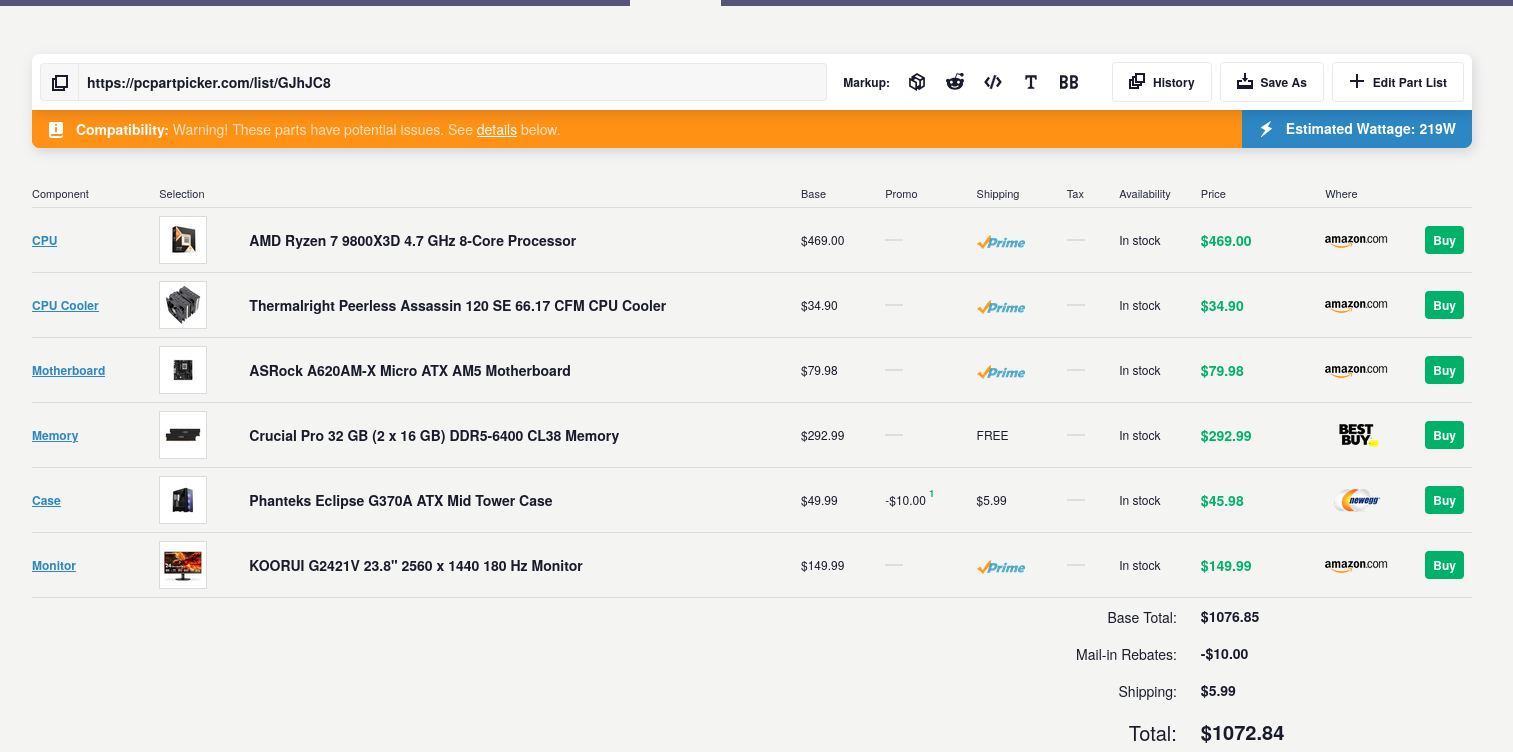This screenshot has height=752, width=1513.
Task: Click the -$10.00 promo in the Case row
Action: 906,501
